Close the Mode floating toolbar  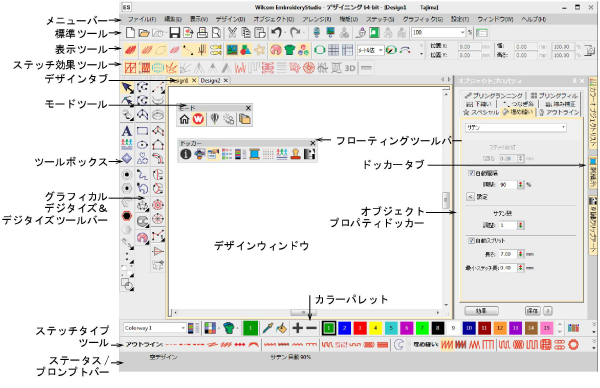[x=248, y=108]
